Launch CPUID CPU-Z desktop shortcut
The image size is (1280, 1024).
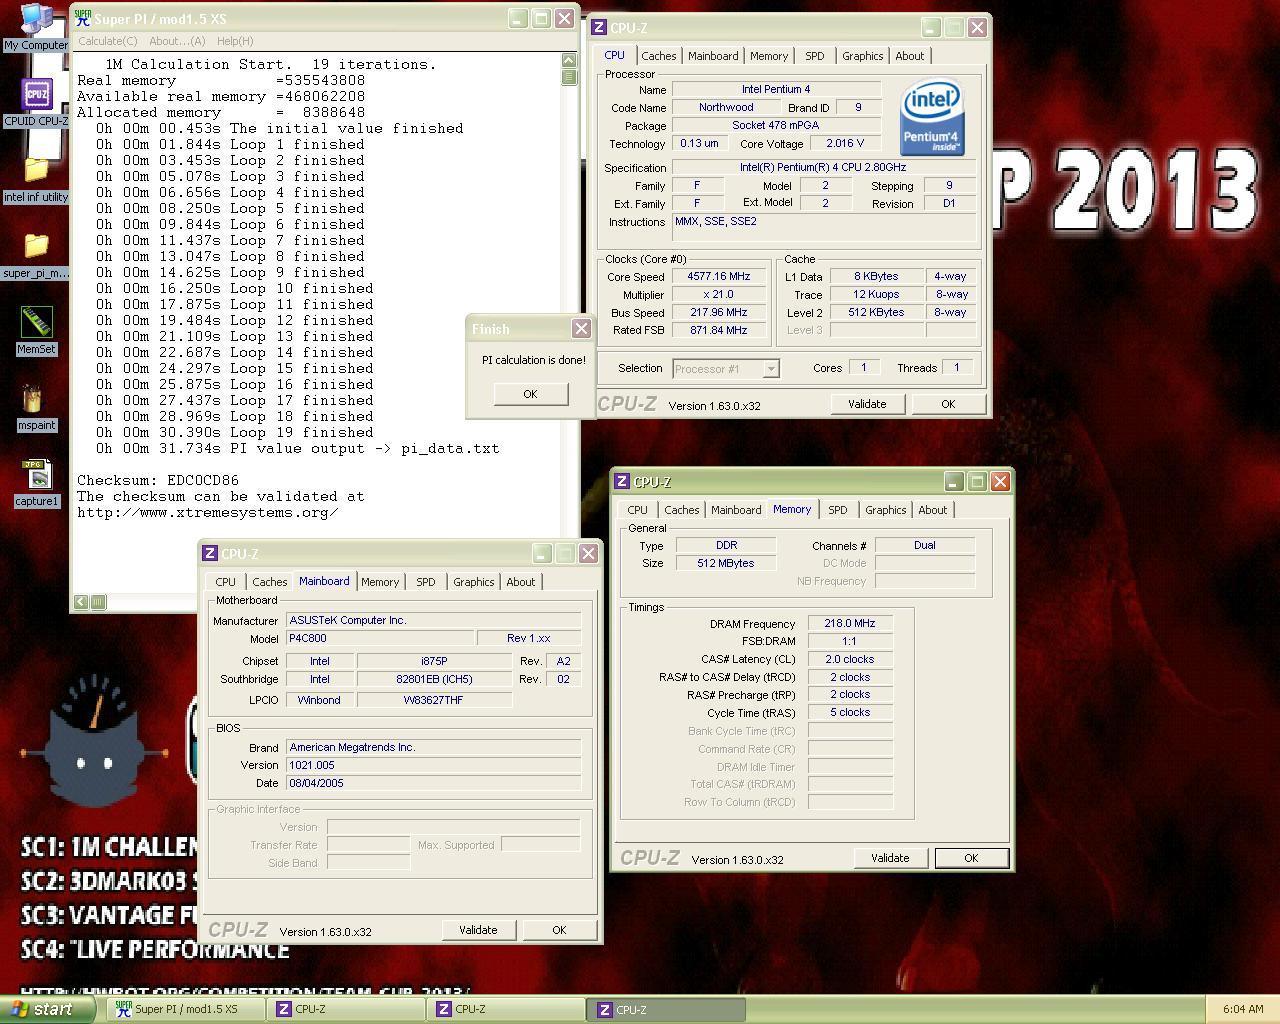click(x=36, y=103)
